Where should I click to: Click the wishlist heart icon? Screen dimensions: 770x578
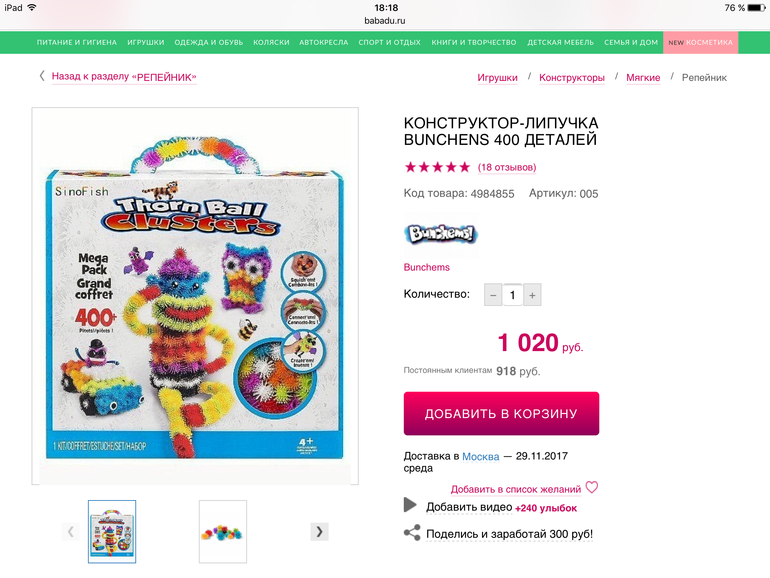592,487
